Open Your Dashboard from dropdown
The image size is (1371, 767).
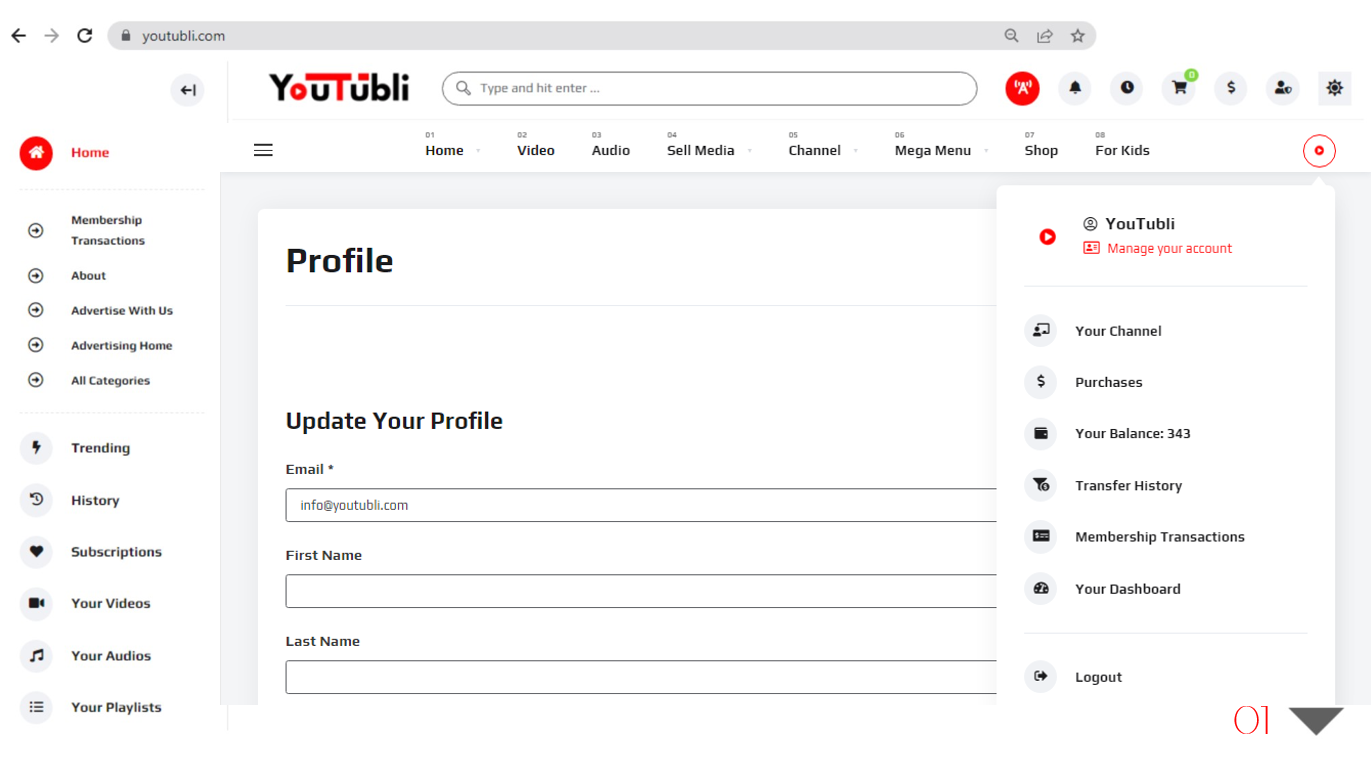1127,589
